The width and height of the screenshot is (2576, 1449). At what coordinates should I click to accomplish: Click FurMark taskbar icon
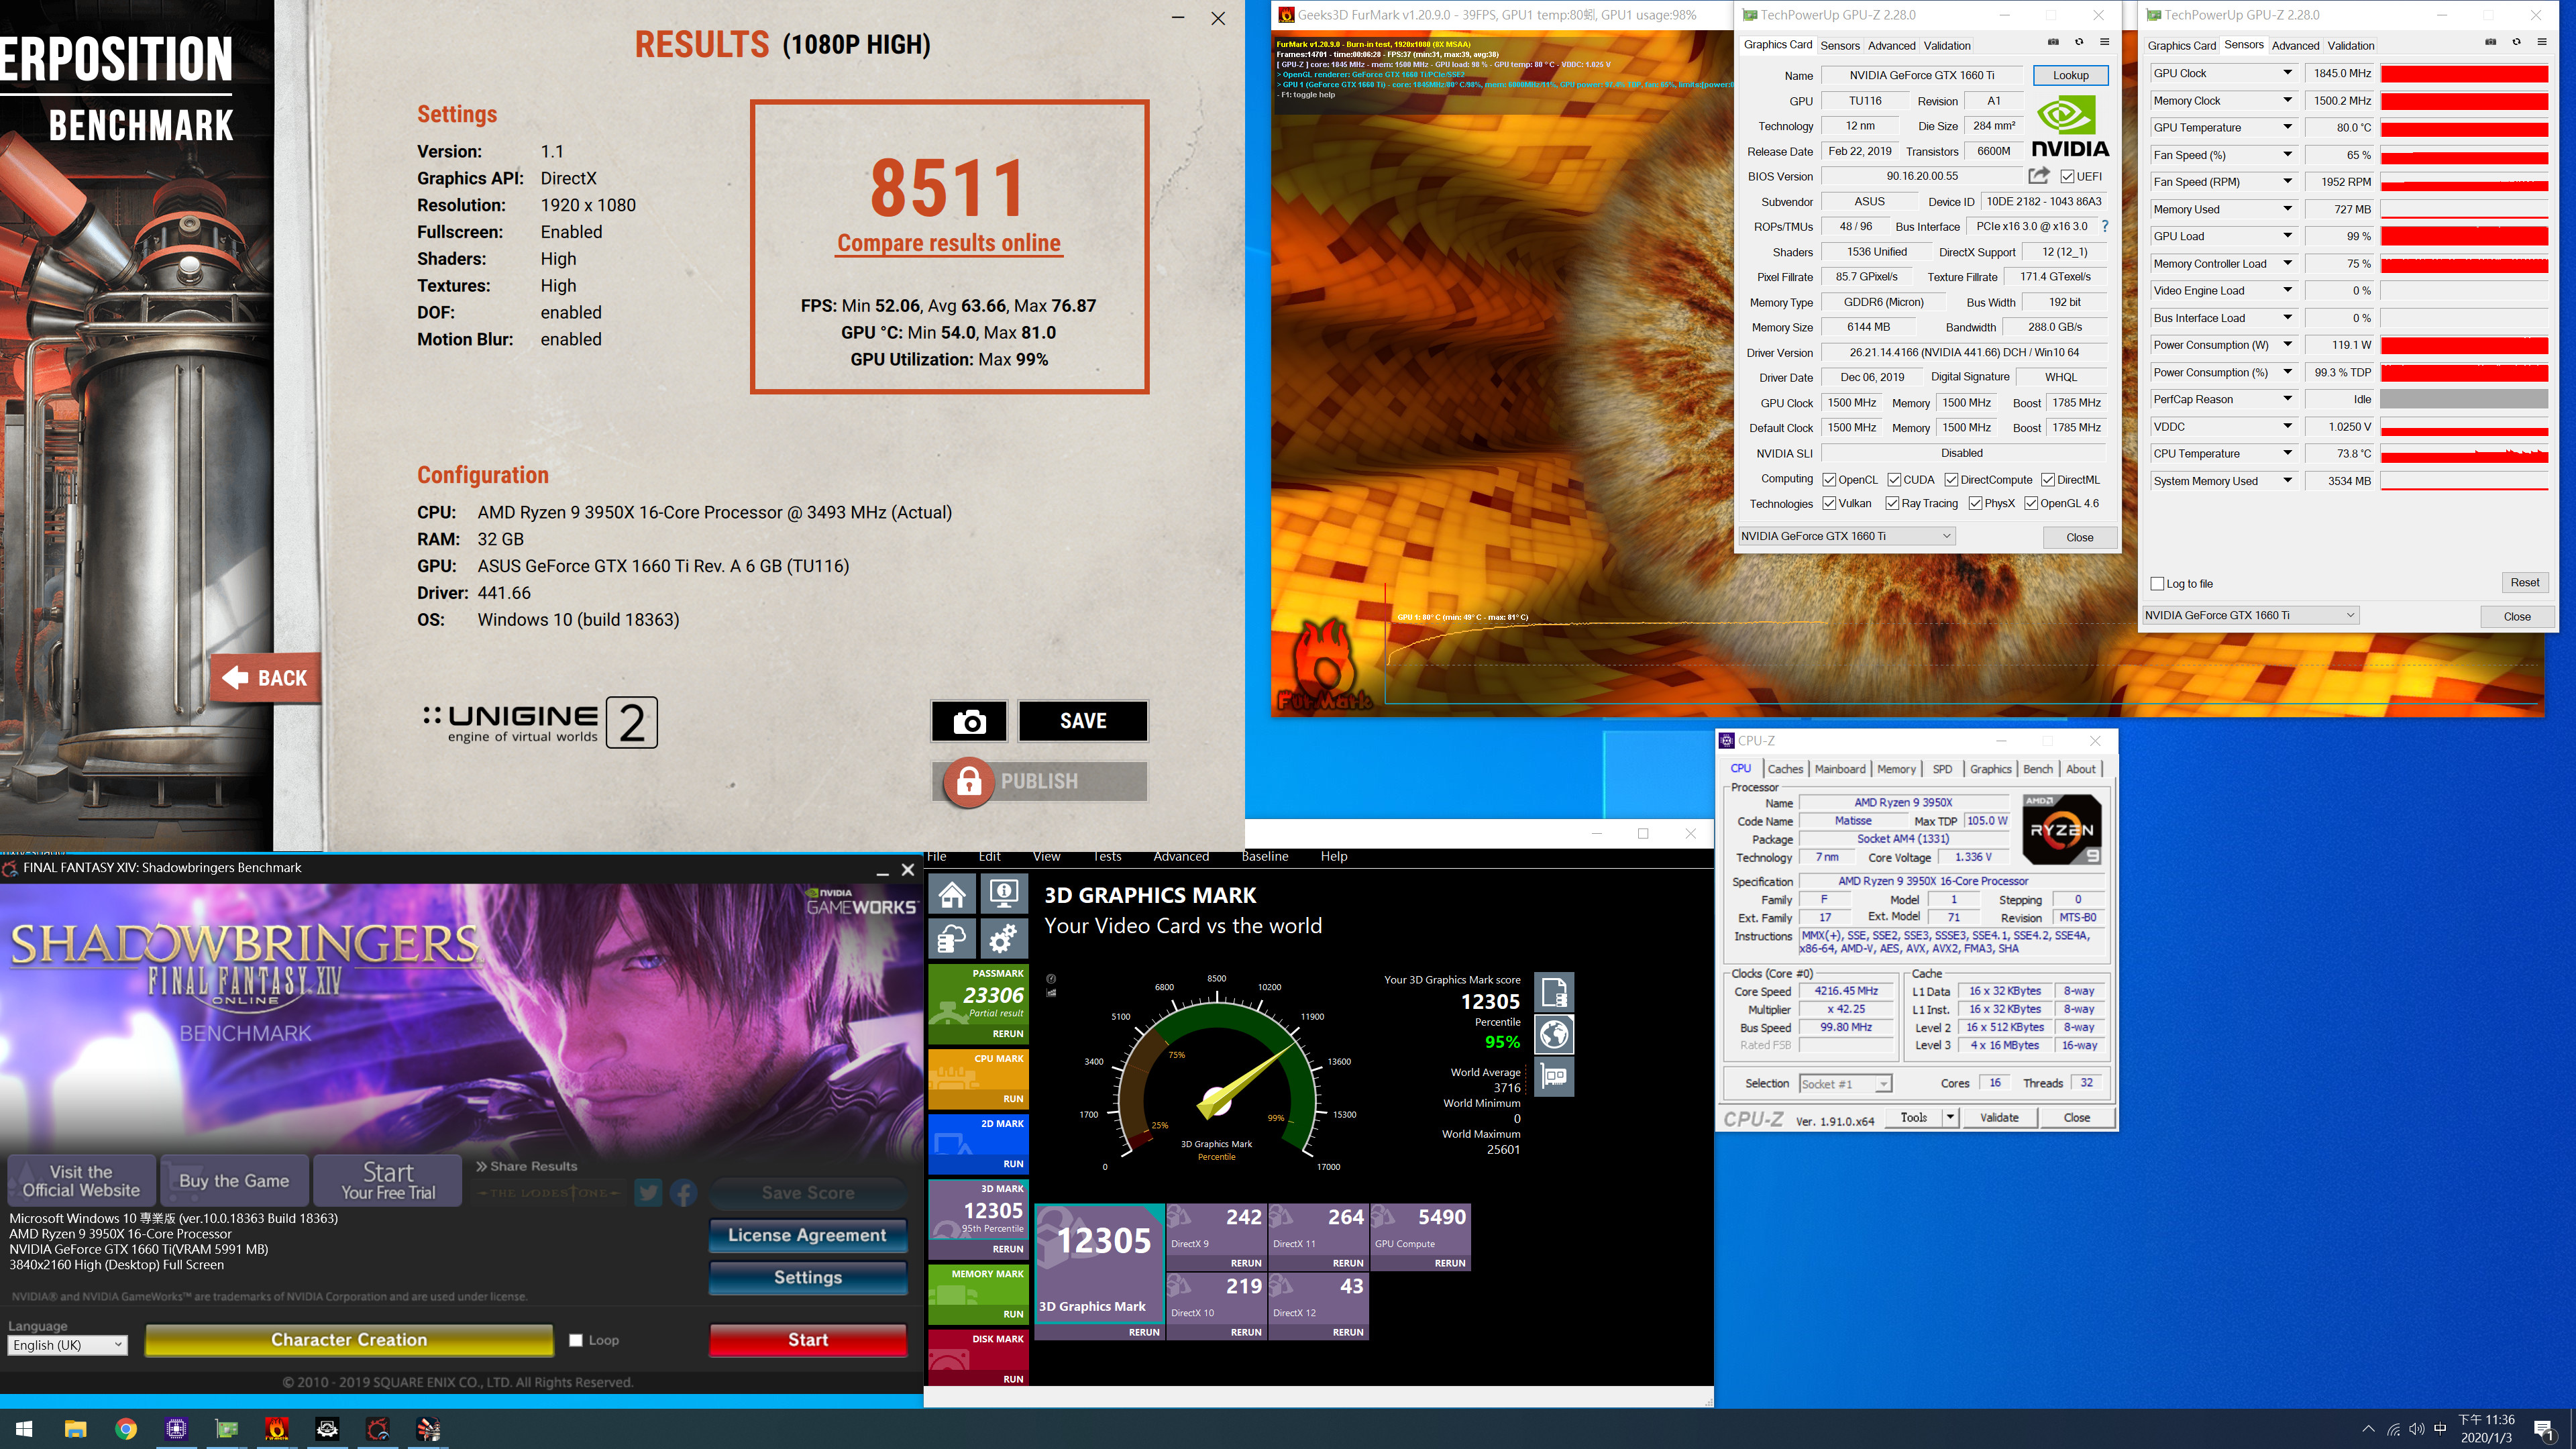(x=277, y=1429)
